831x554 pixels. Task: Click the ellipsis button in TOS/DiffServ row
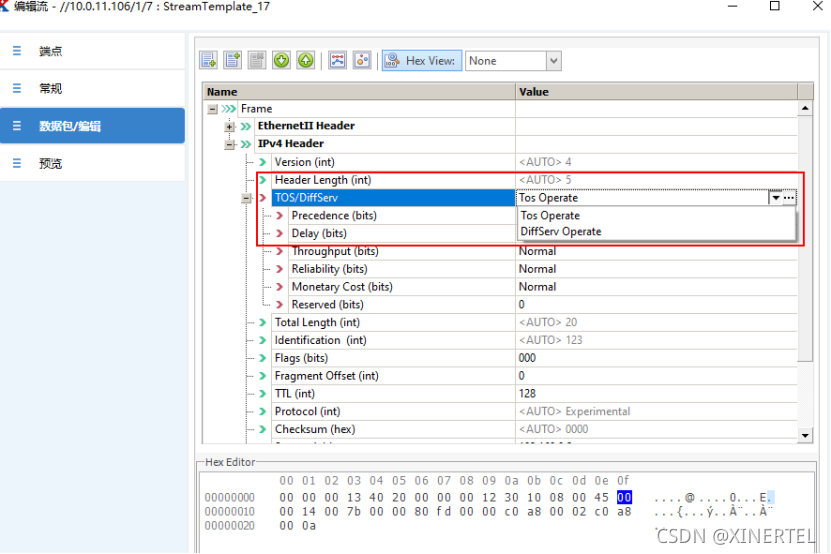click(x=789, y=198)
